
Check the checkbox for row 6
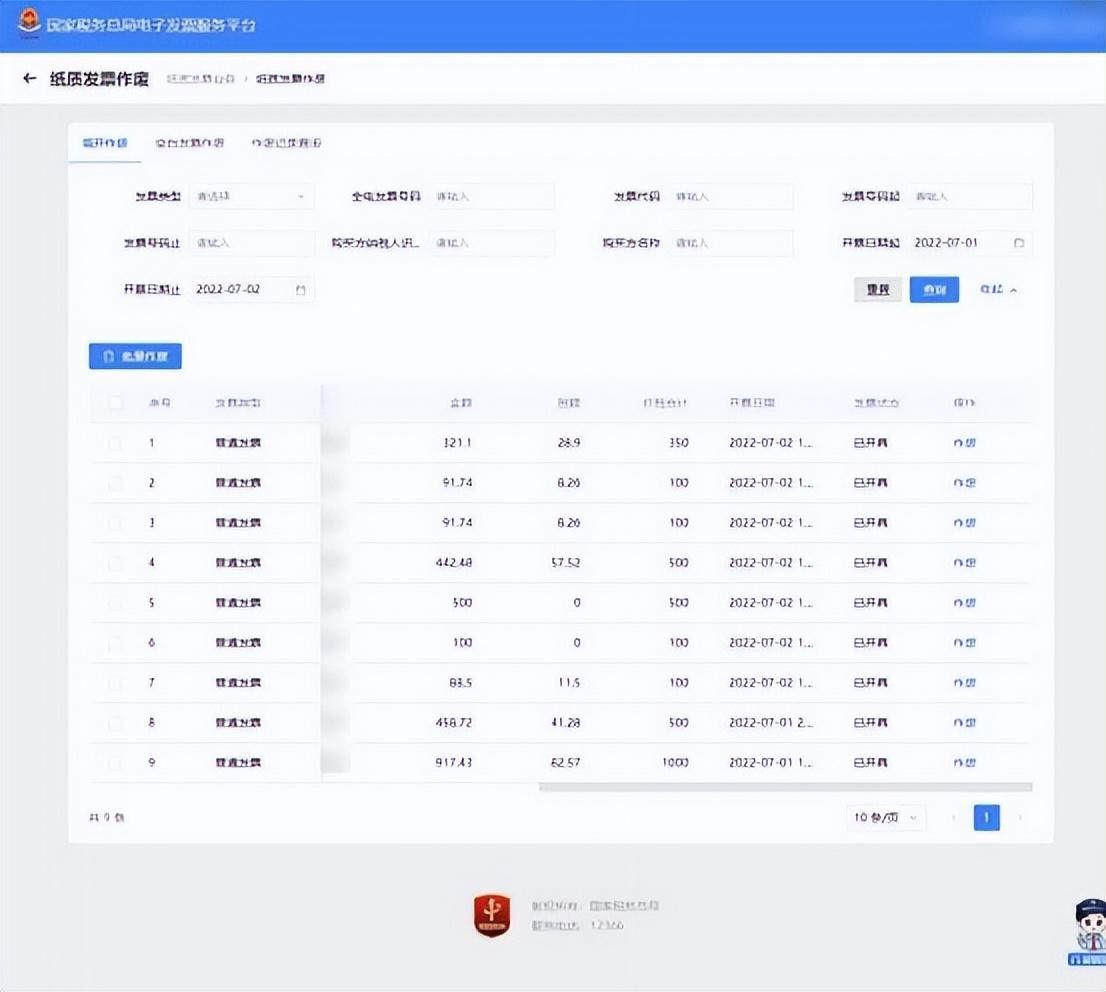(x=114, y=643)
